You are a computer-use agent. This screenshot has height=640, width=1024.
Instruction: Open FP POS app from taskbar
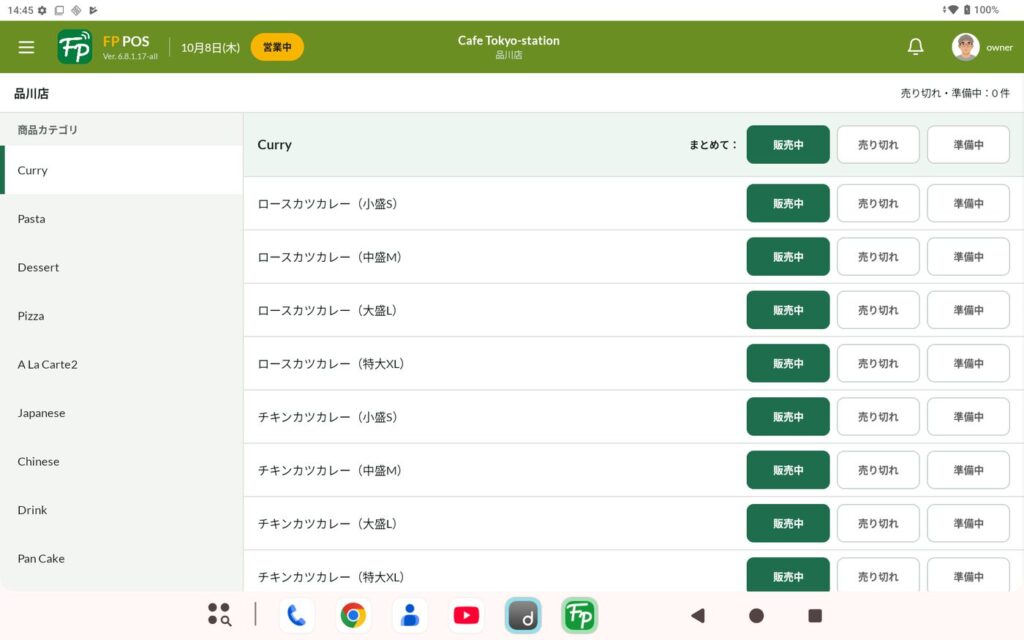coord(579,615)
